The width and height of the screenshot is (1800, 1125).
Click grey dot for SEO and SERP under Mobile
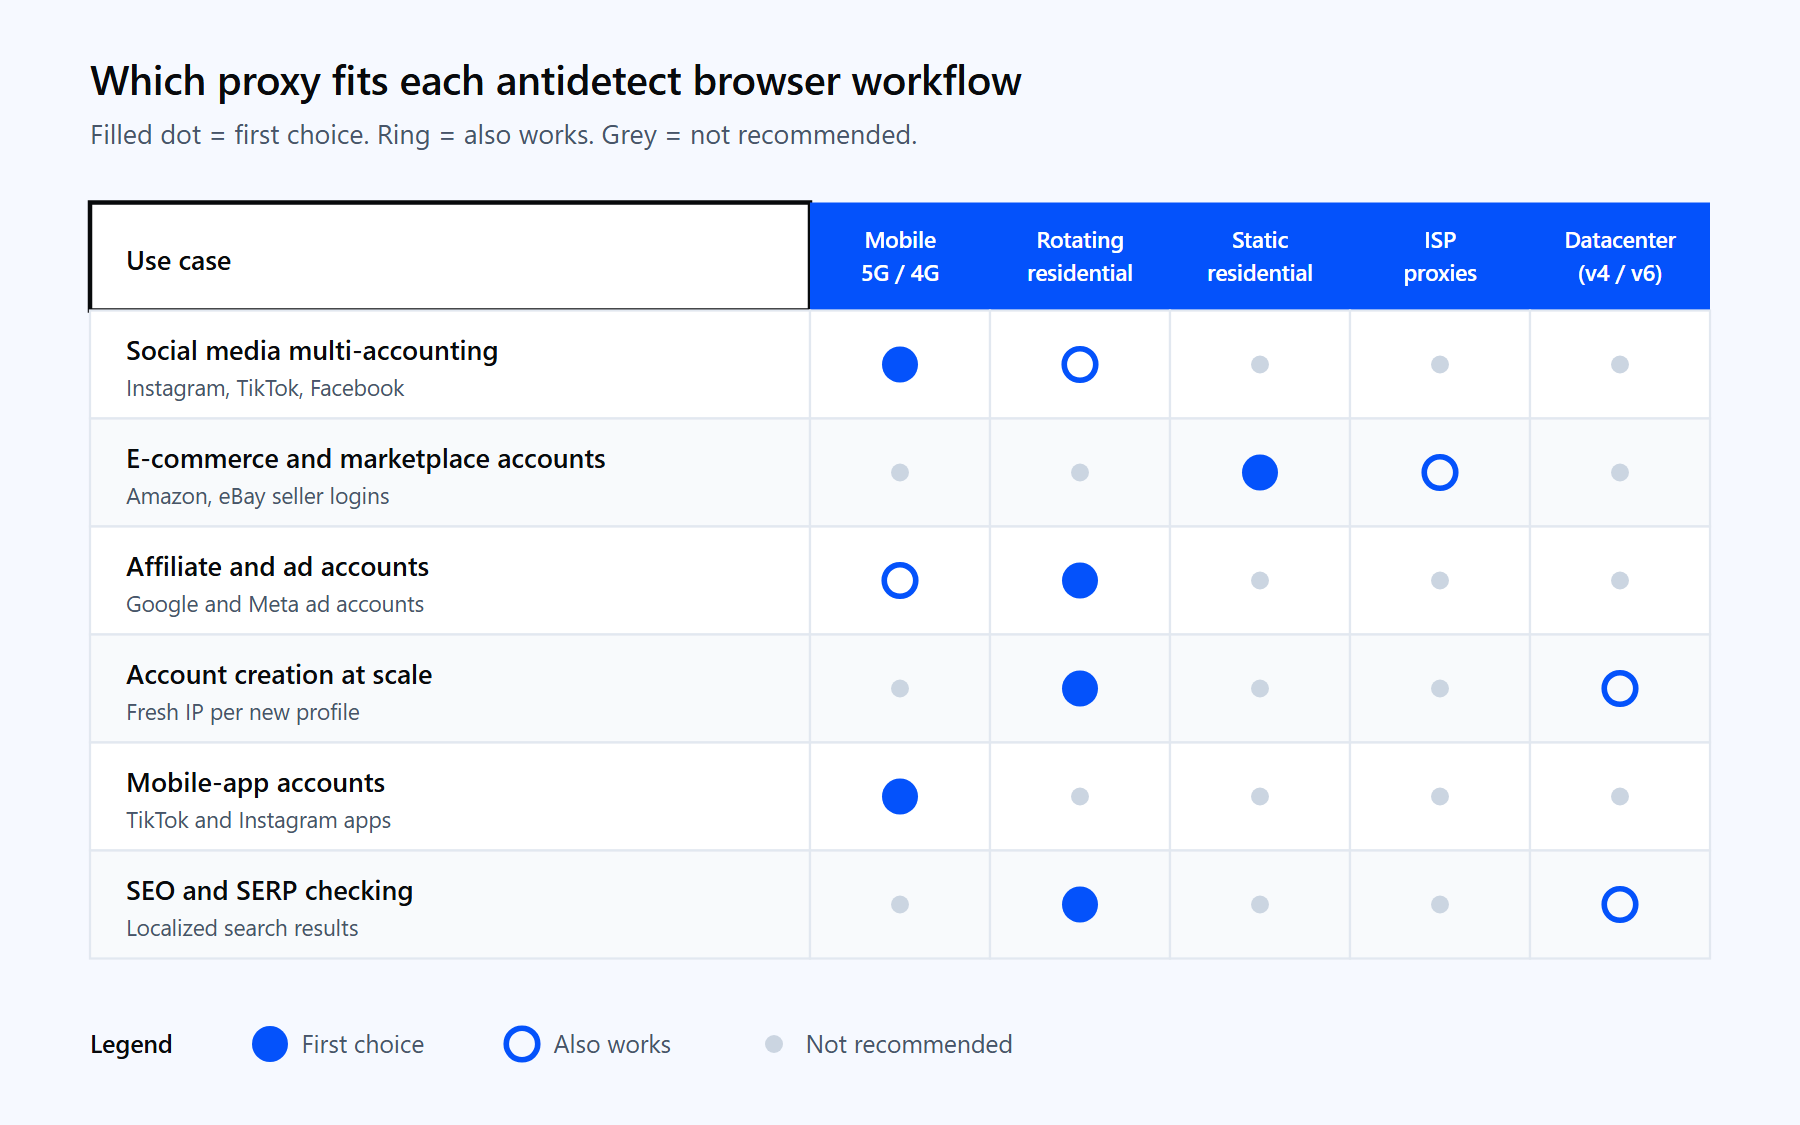tap(900, 904)
